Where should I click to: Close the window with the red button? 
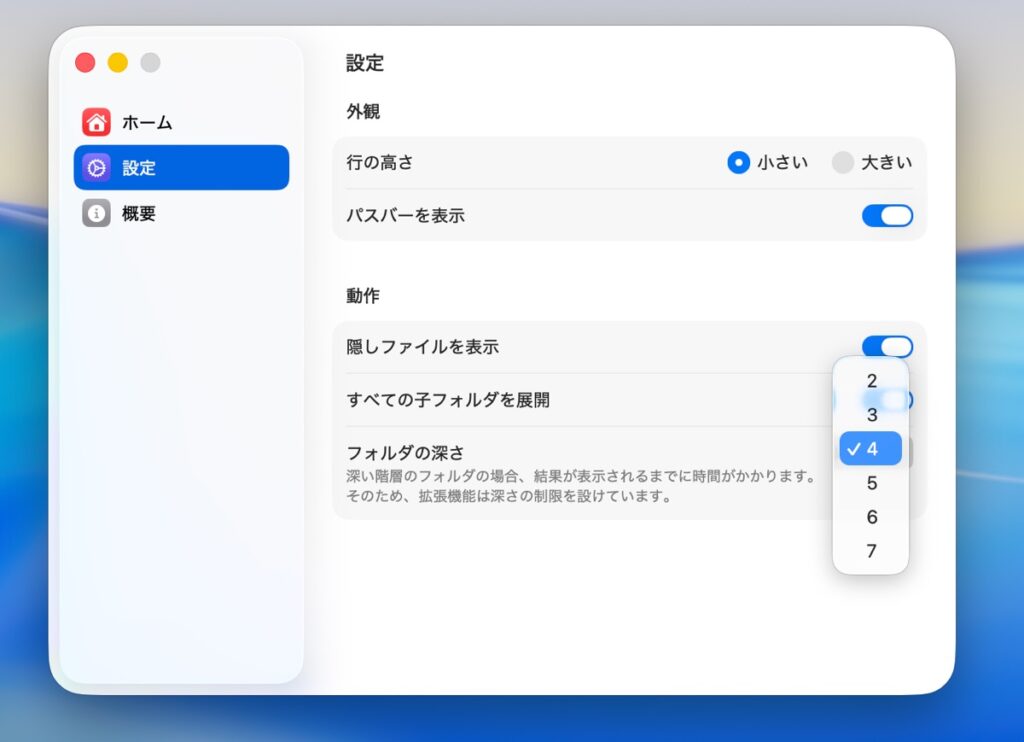point(85,63)
